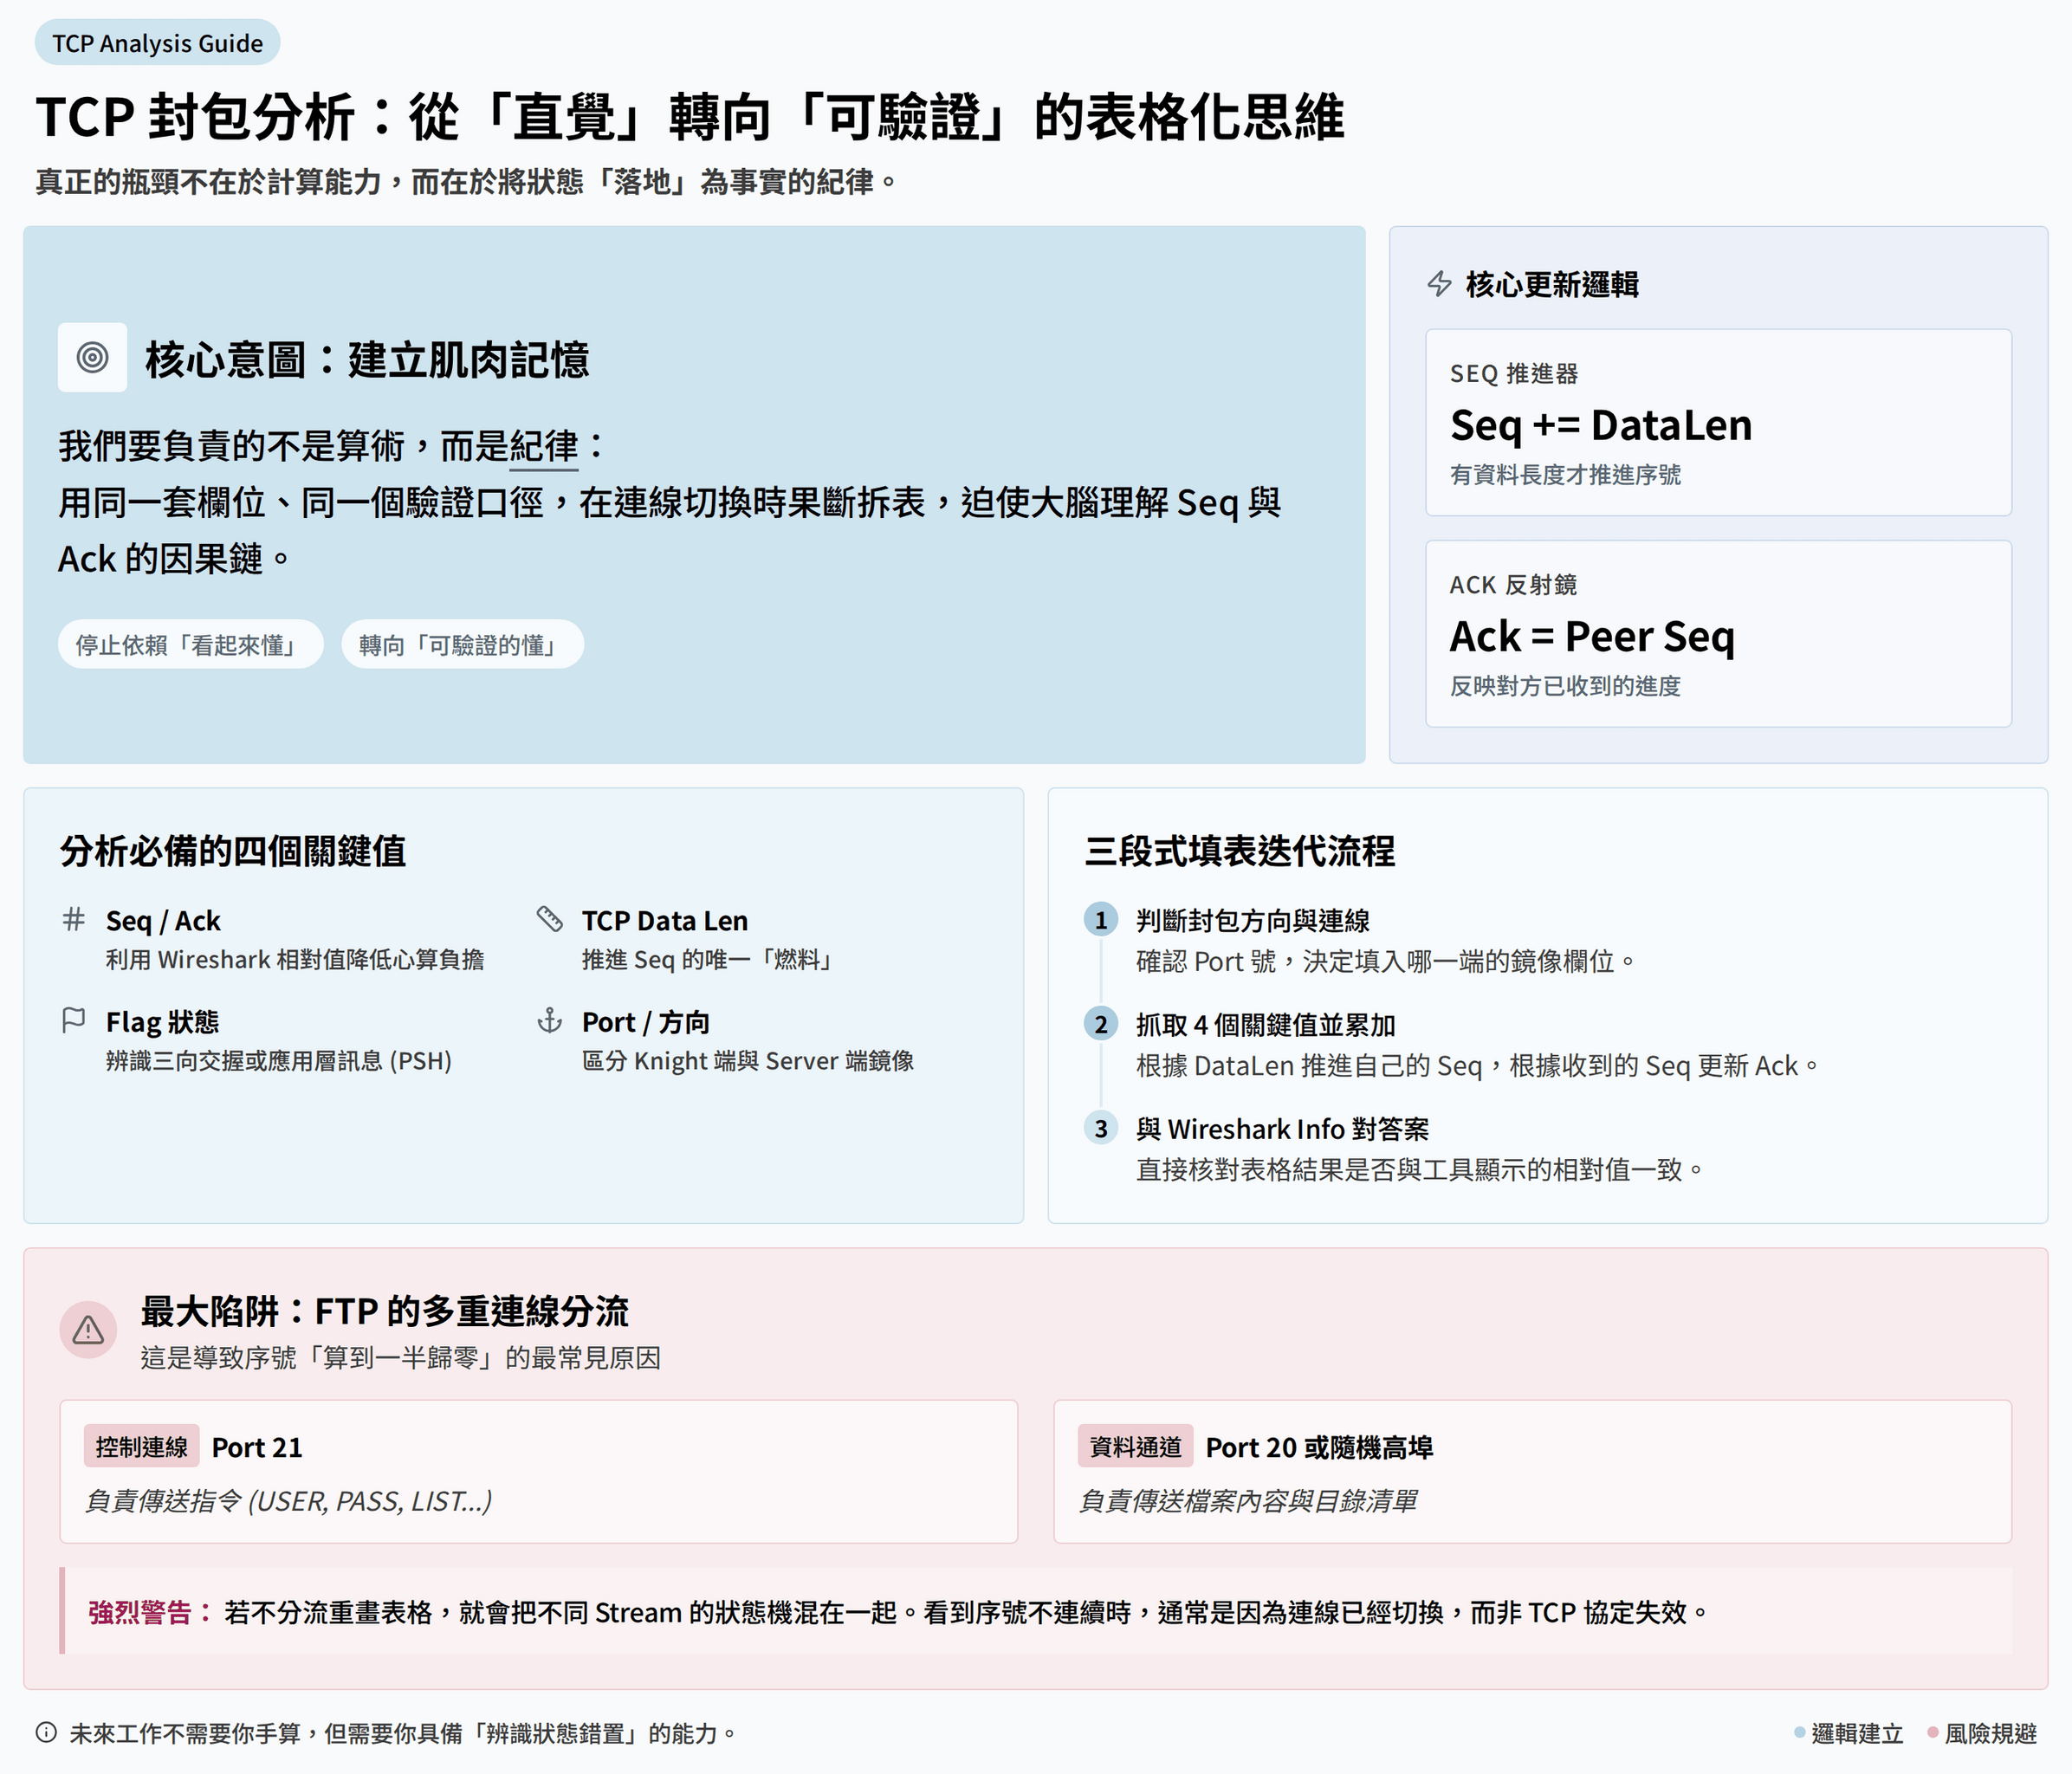This screenshot has height=1774, width=2072.
Task: Click the blue 邏輯建立 legend dot
Action: point(1799,1732)
